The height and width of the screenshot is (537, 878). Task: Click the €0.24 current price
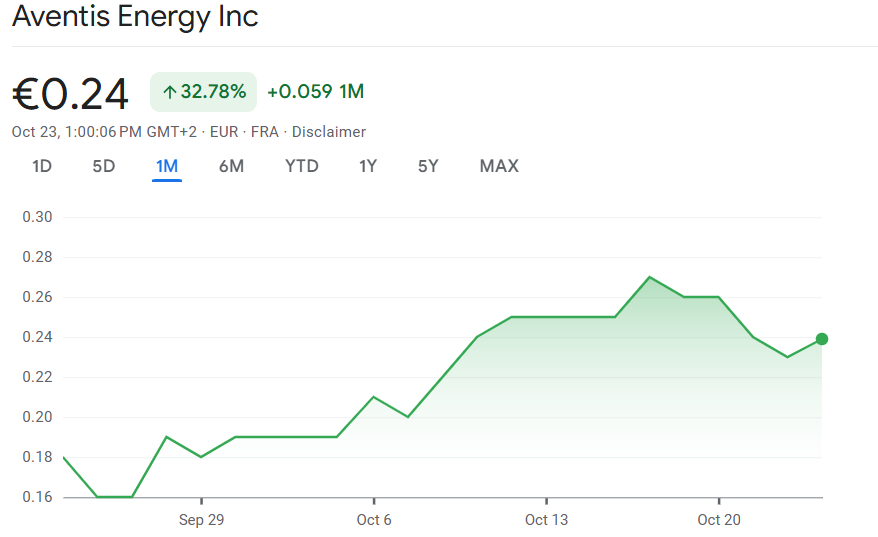(x=71, y=94)
